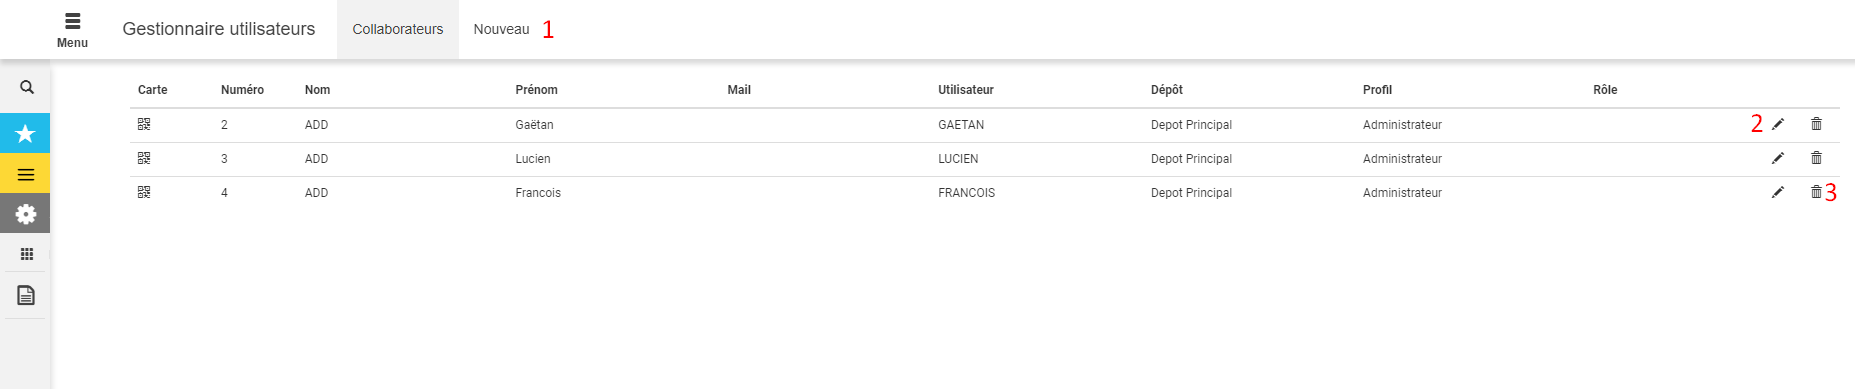Open the gear settings sidebar icon
Screen dimensions: 1855x389
pyautogui.click(x=25, y=214)
